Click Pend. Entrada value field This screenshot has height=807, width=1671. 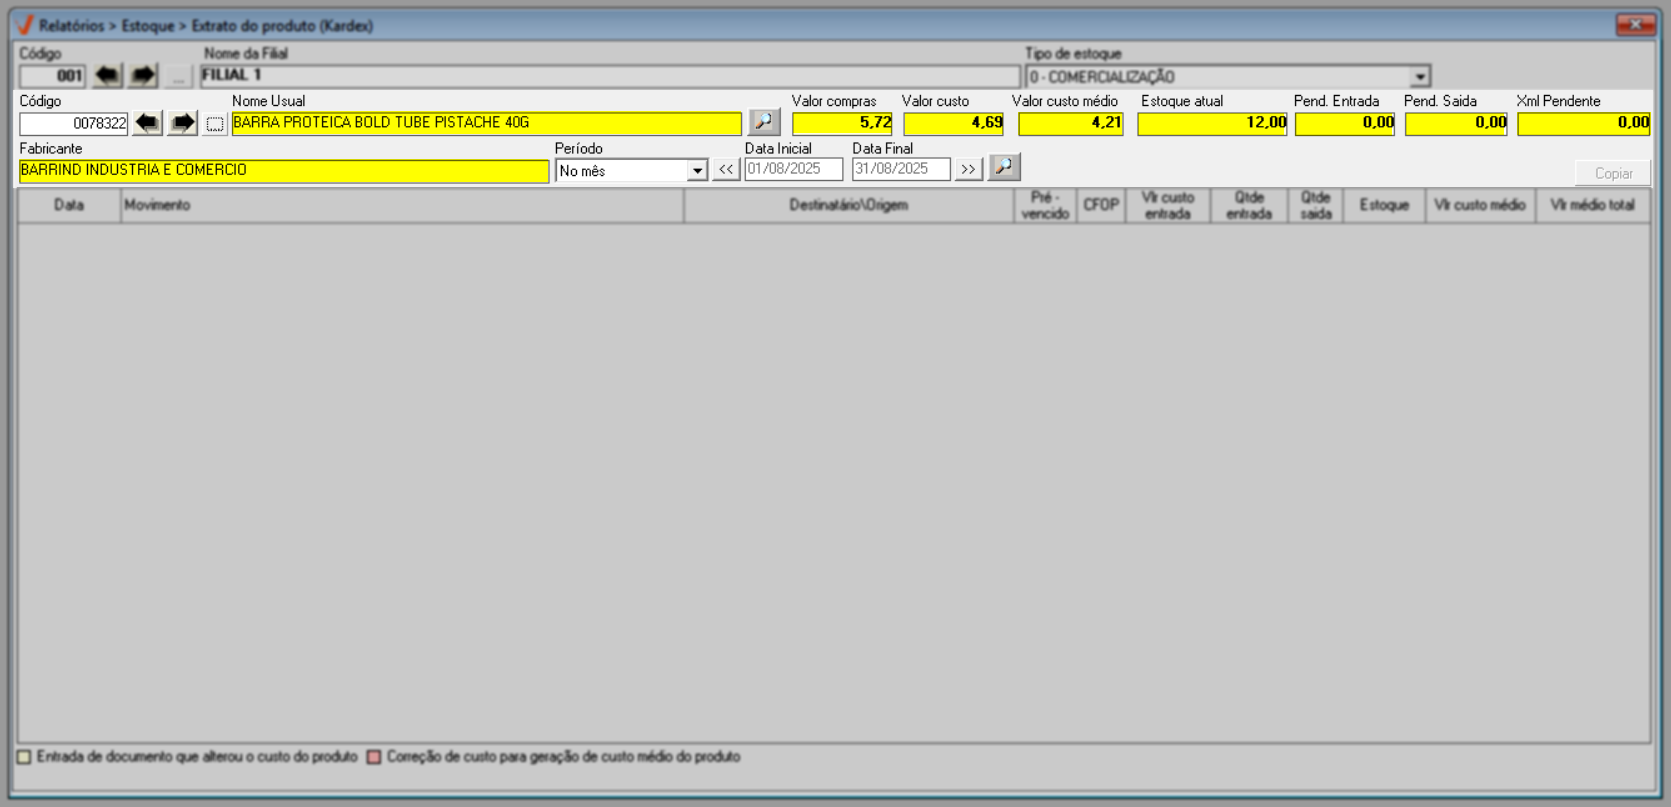pos(1345,123)
